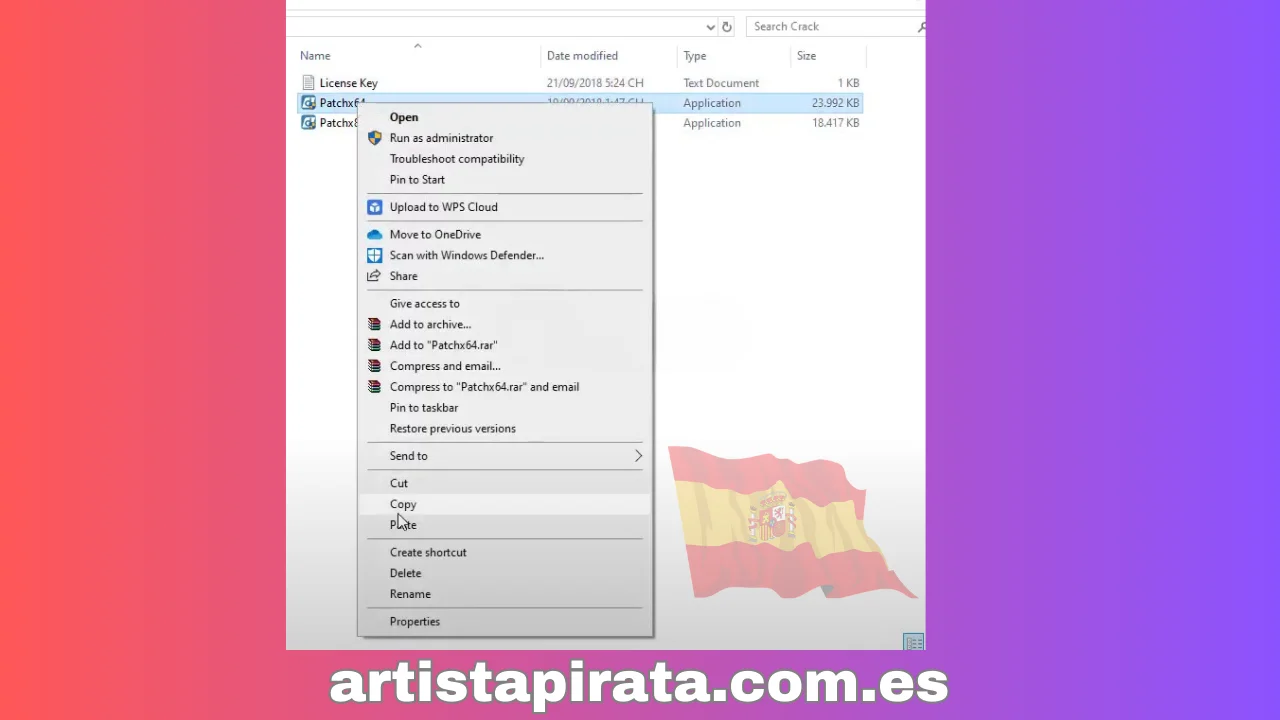Select Delete from the context menu
This screenshot has width=1280, height=720.
pos(405,573)
